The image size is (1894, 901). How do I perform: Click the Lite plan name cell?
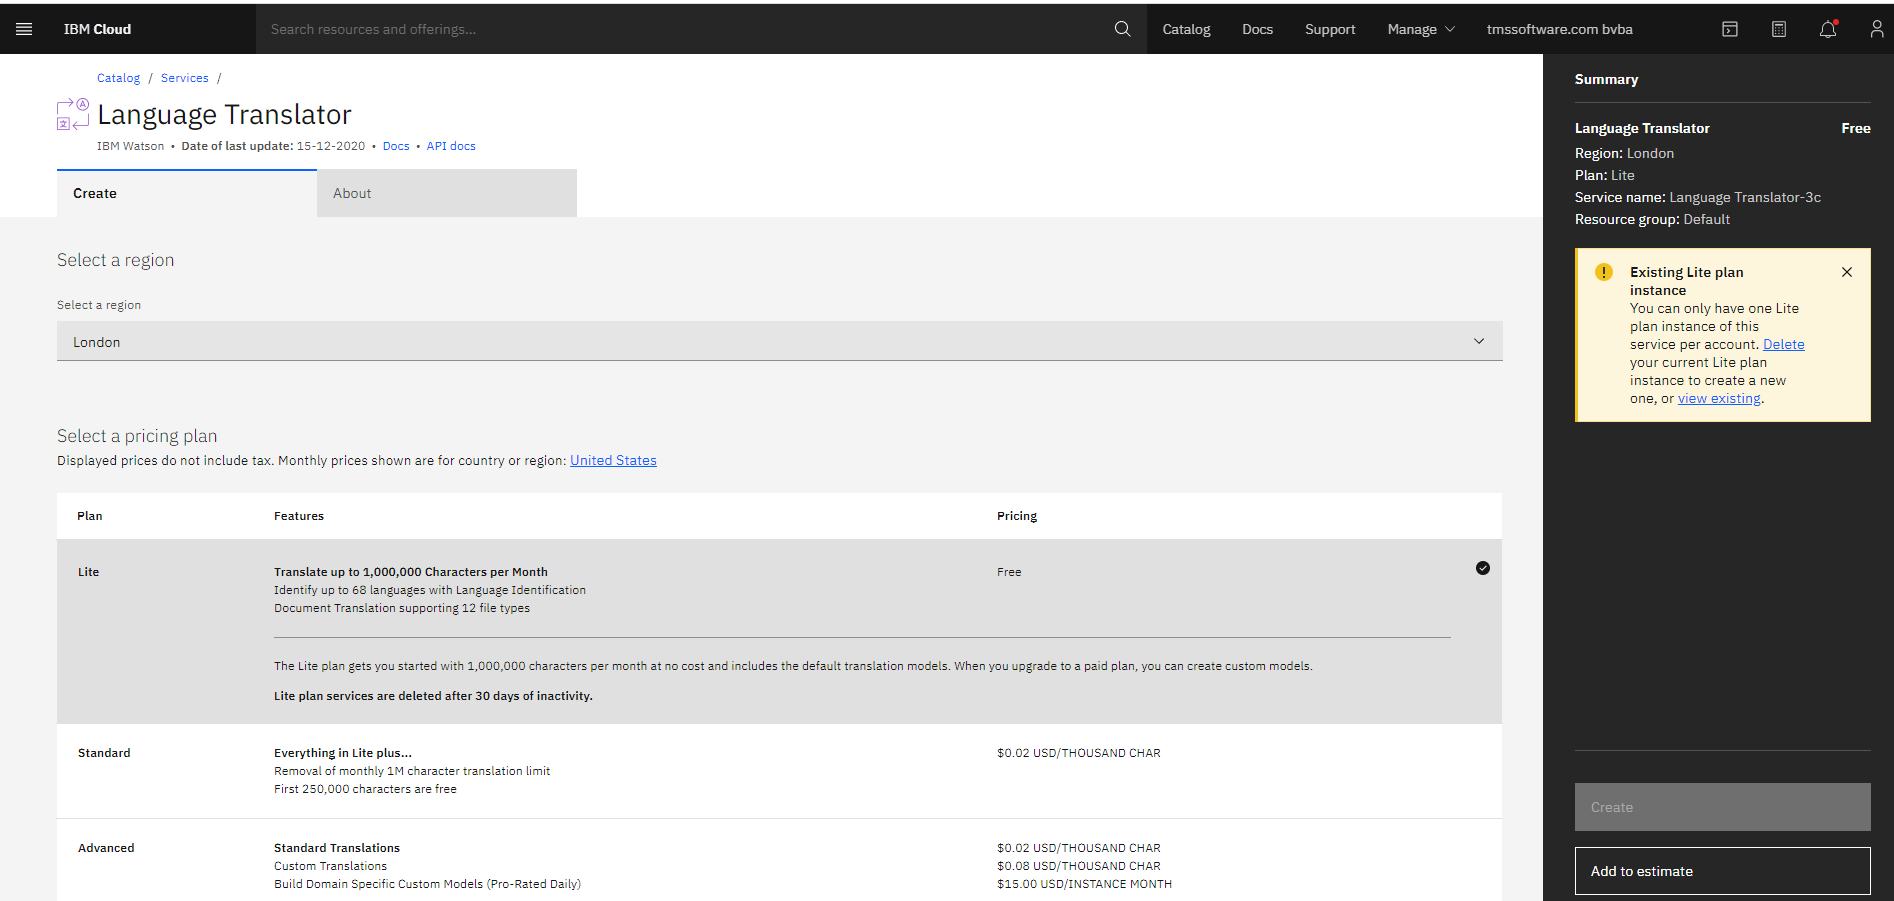tap(89, 572)
